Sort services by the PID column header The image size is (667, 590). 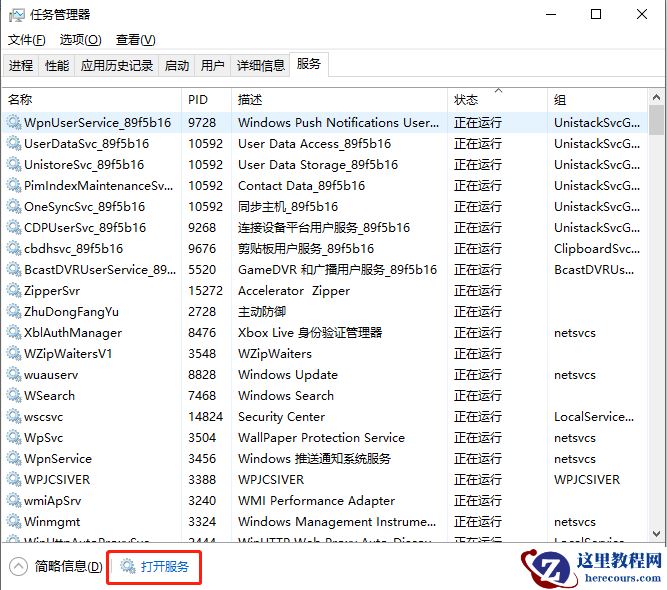coord(207,100)
